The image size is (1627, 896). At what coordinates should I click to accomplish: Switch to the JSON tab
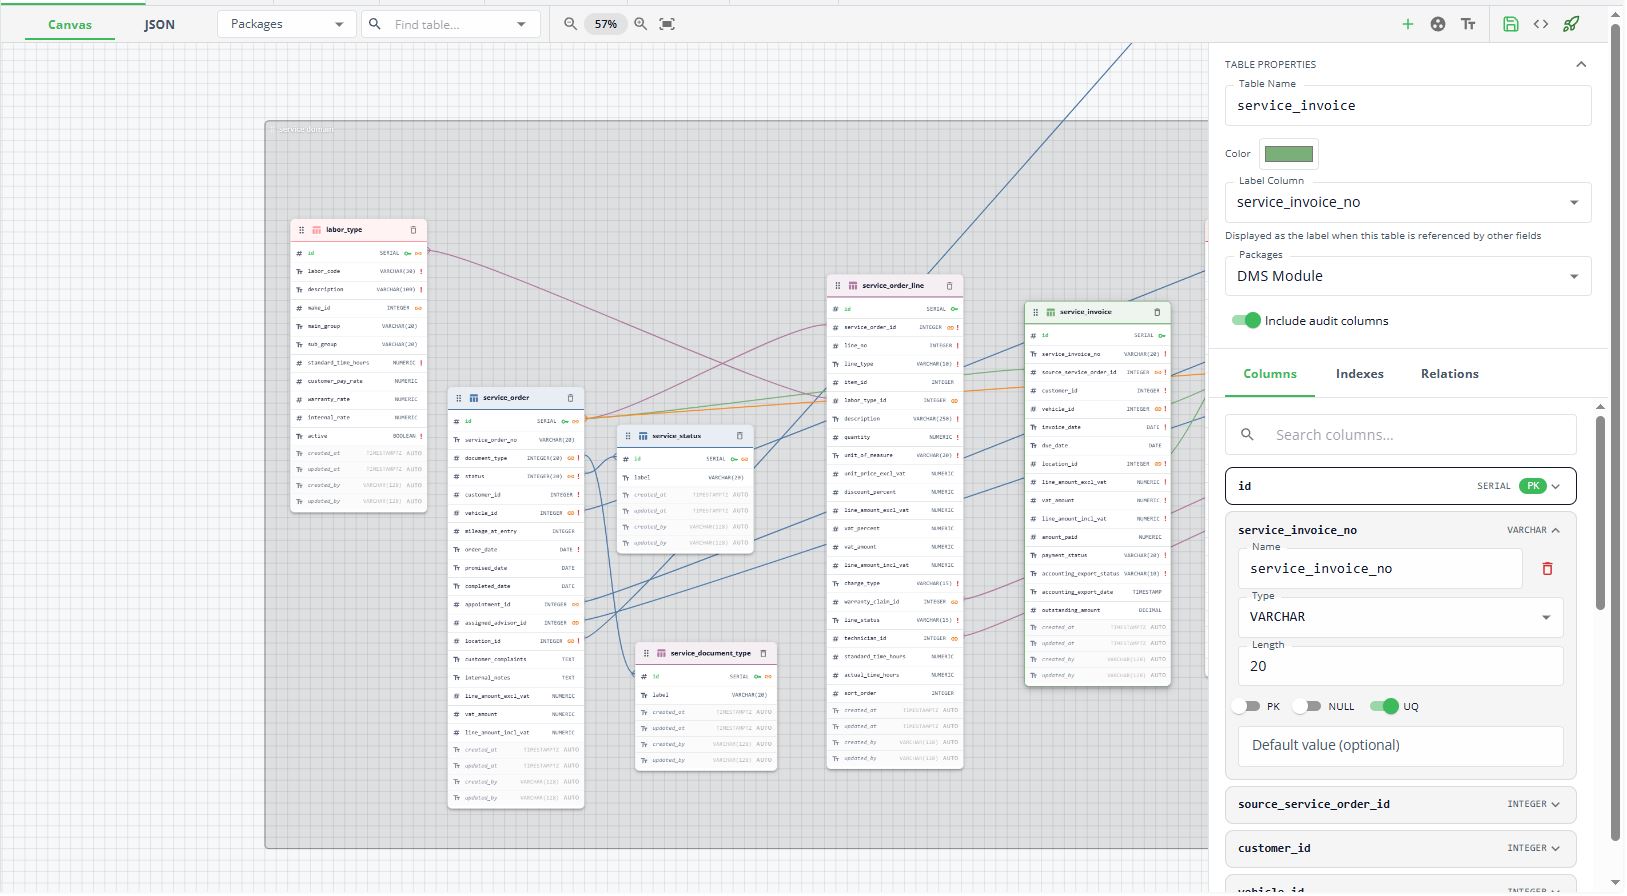click(159, 25)
